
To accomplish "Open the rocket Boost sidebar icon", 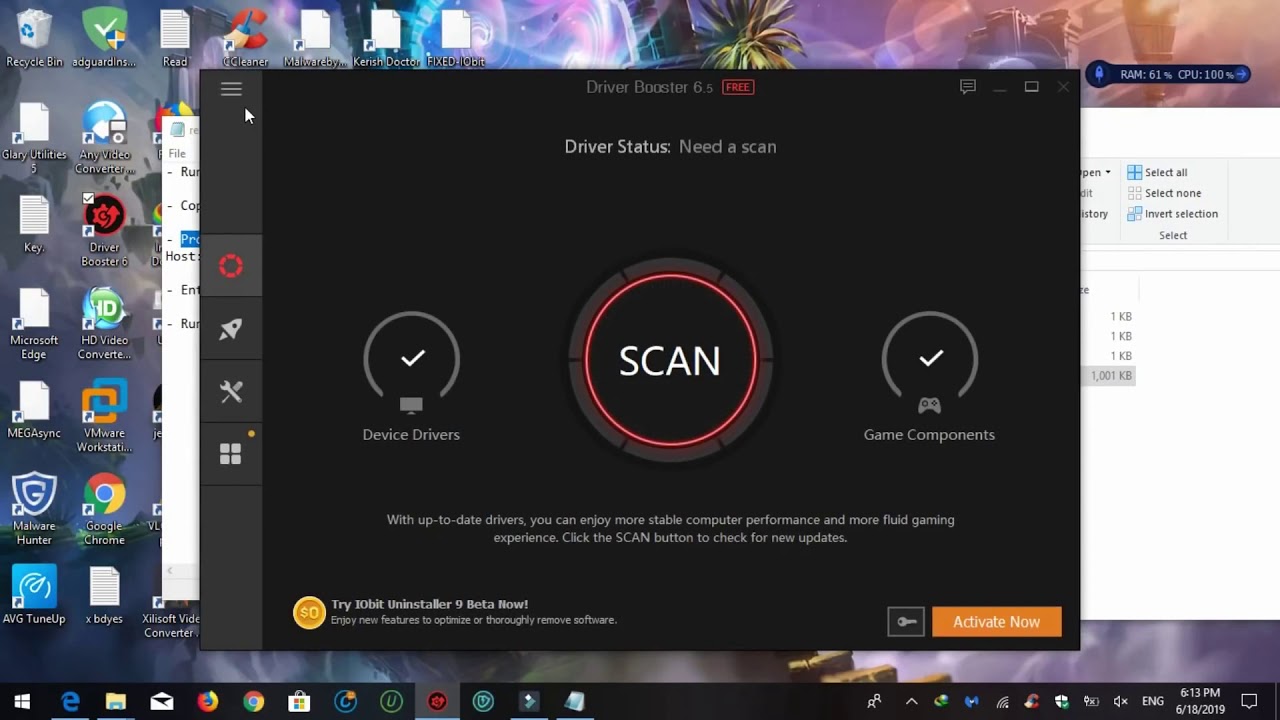I will coord(231,329).
